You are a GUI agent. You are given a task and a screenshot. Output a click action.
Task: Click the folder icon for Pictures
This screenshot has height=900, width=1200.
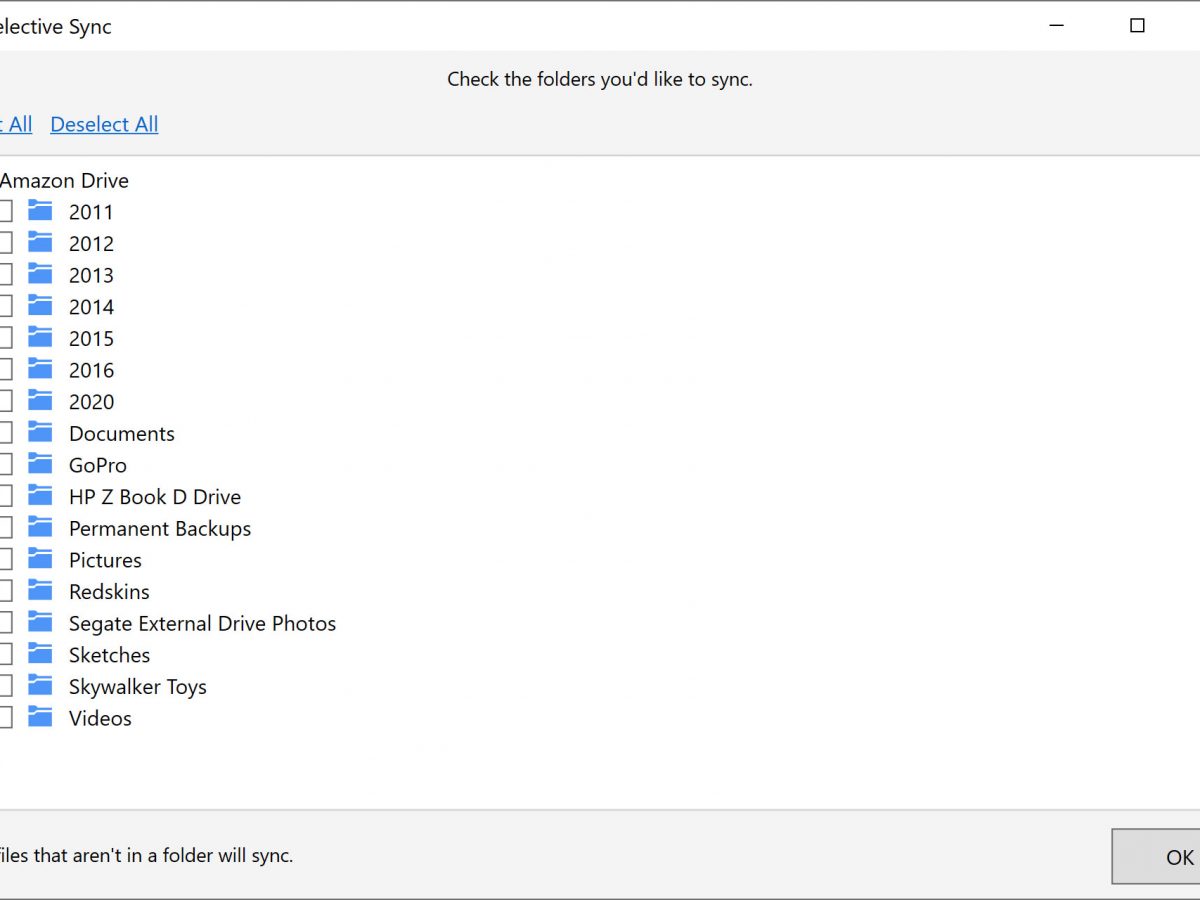coord(40,560)
